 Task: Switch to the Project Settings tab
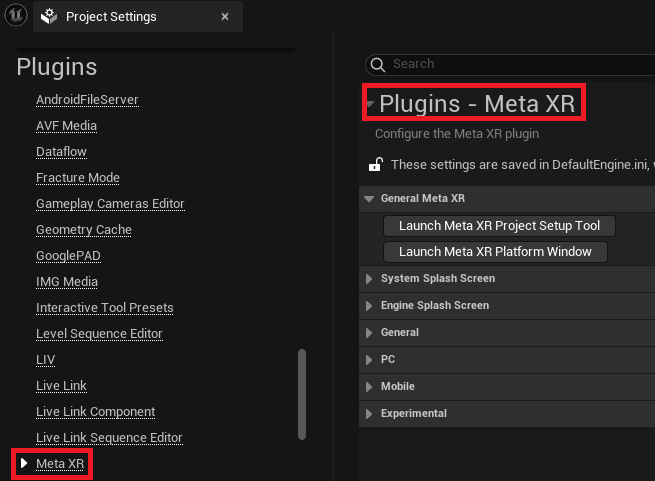point(111,17)
